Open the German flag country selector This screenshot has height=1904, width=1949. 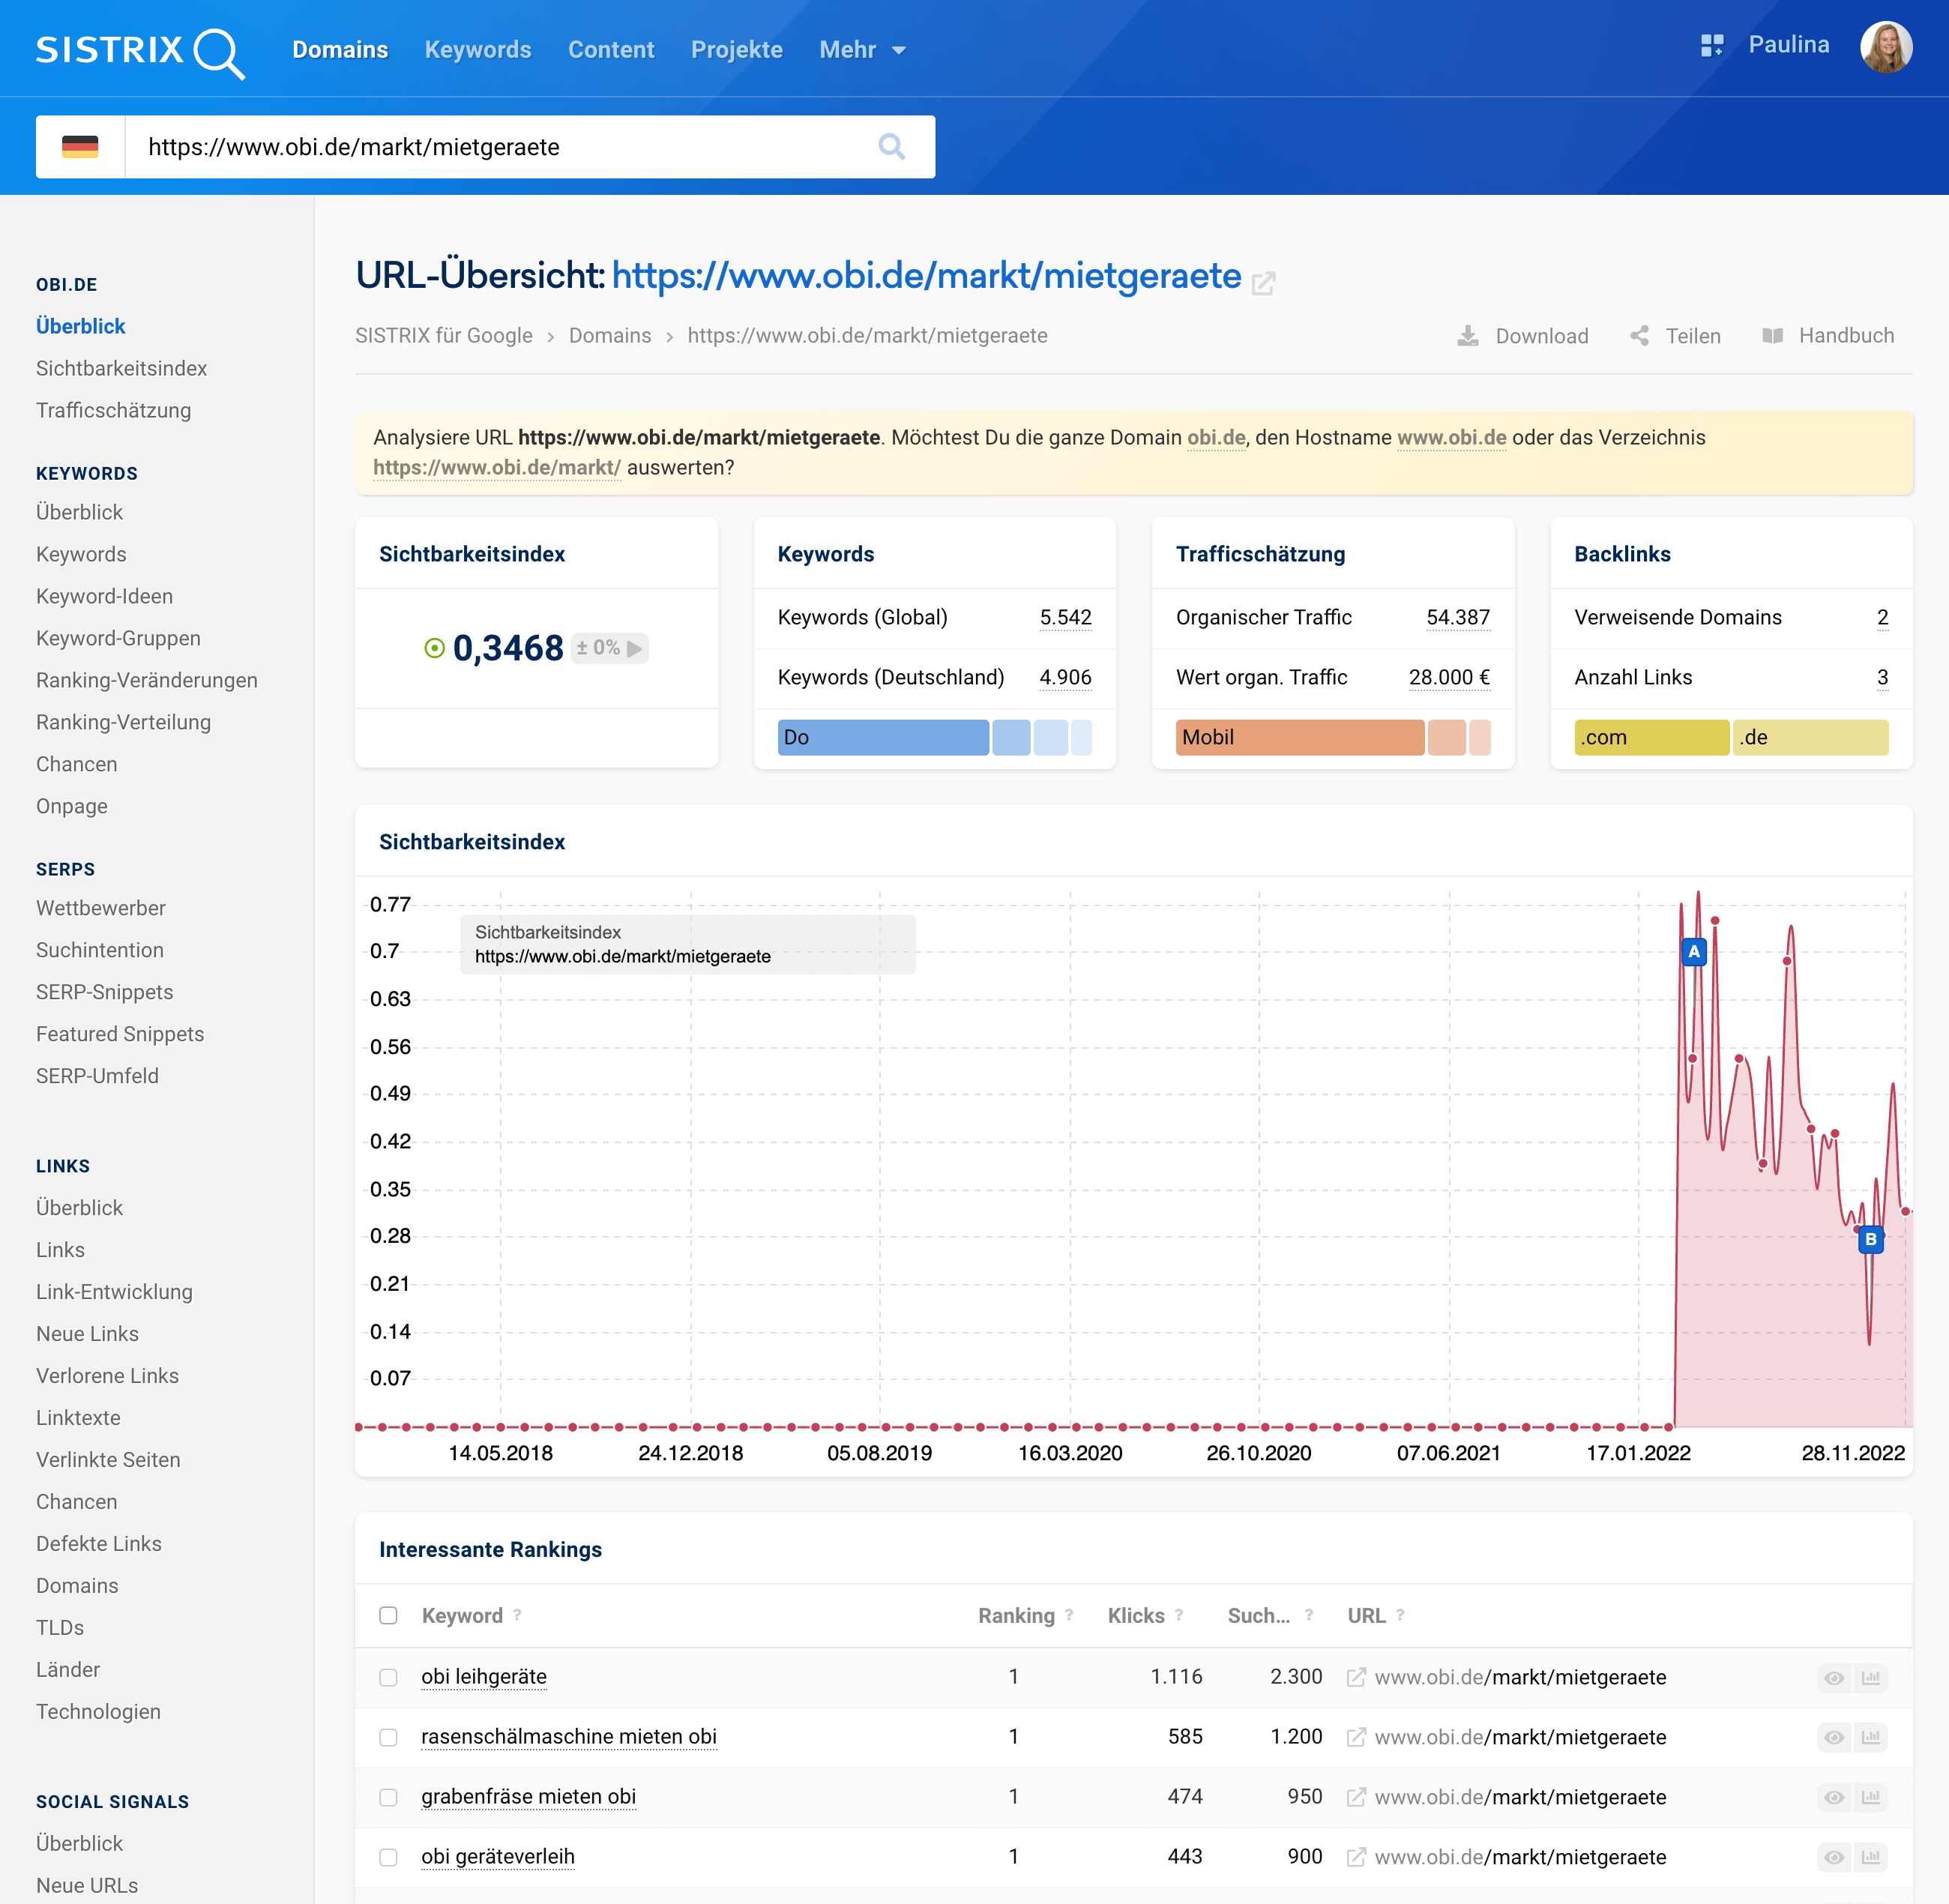tap(80, 147)
